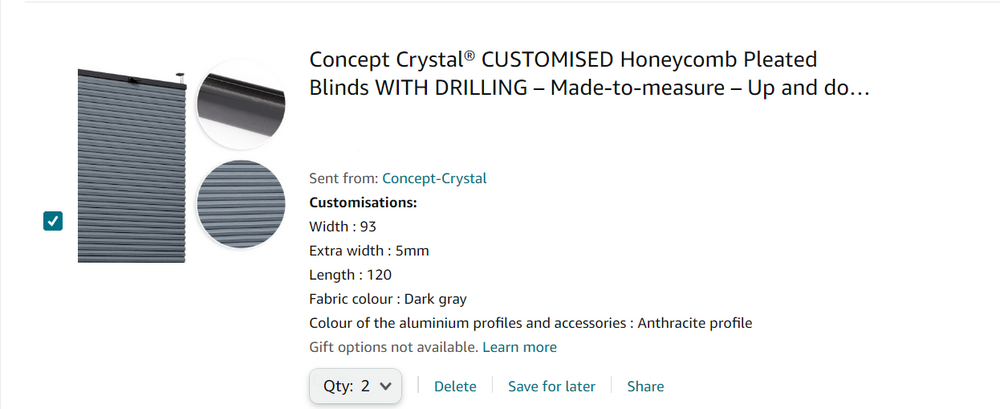Open the main pleated blind product image
The height and width of the screenshot is (409, 1000).
pyautogui.click(x=131, y=166)
